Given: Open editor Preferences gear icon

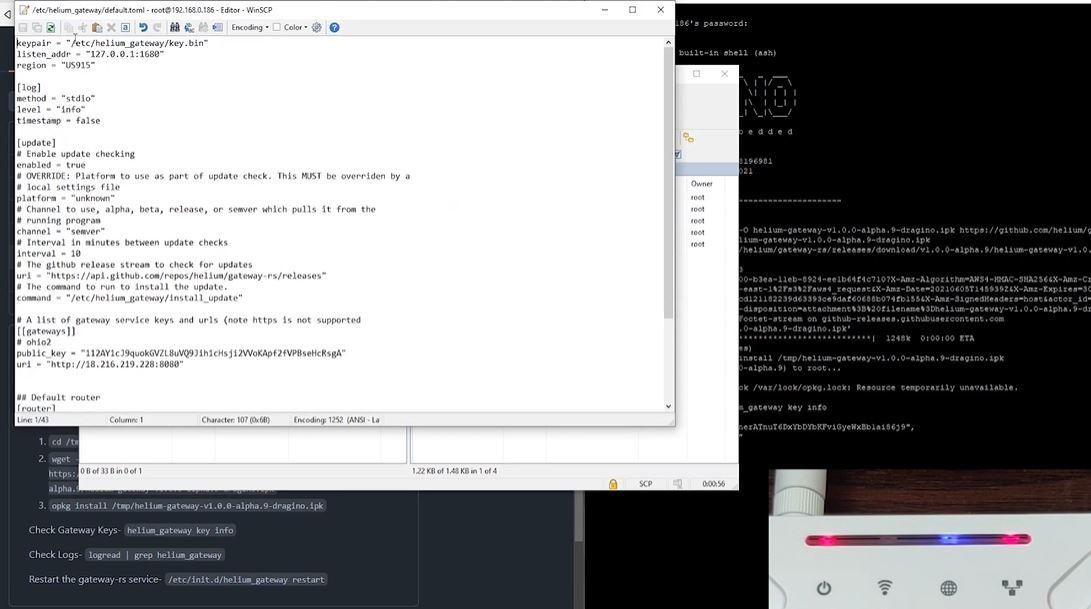Looking at the screenshot, I should [317, 27].
